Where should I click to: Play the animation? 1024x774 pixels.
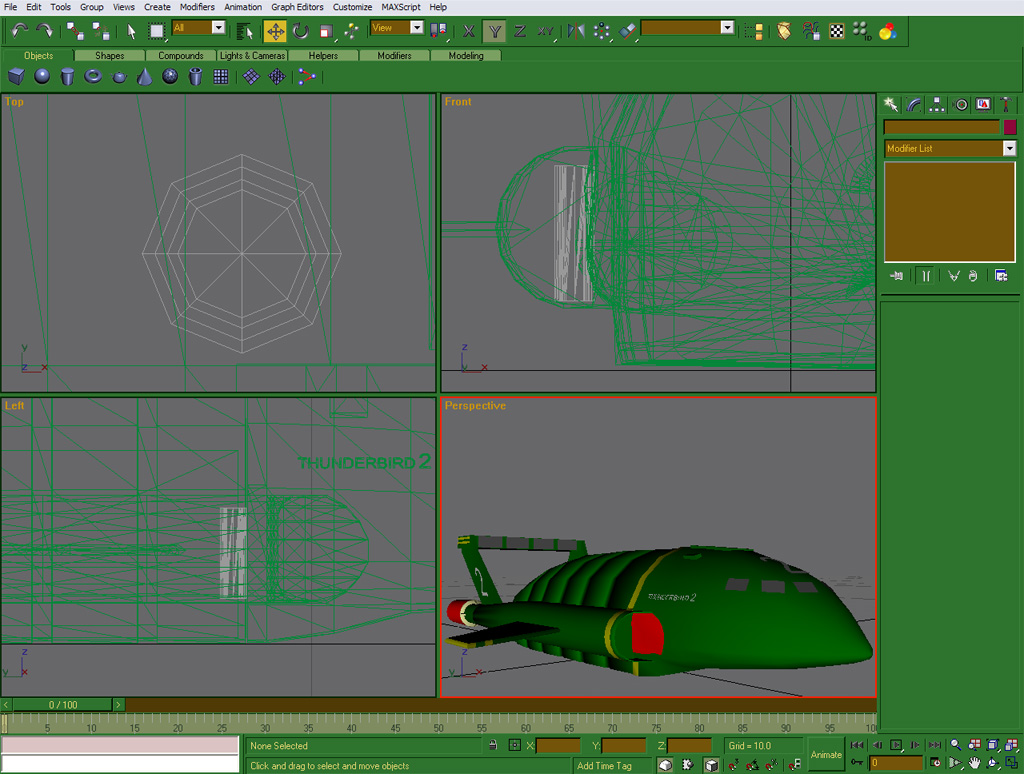[x=896, y=745]
